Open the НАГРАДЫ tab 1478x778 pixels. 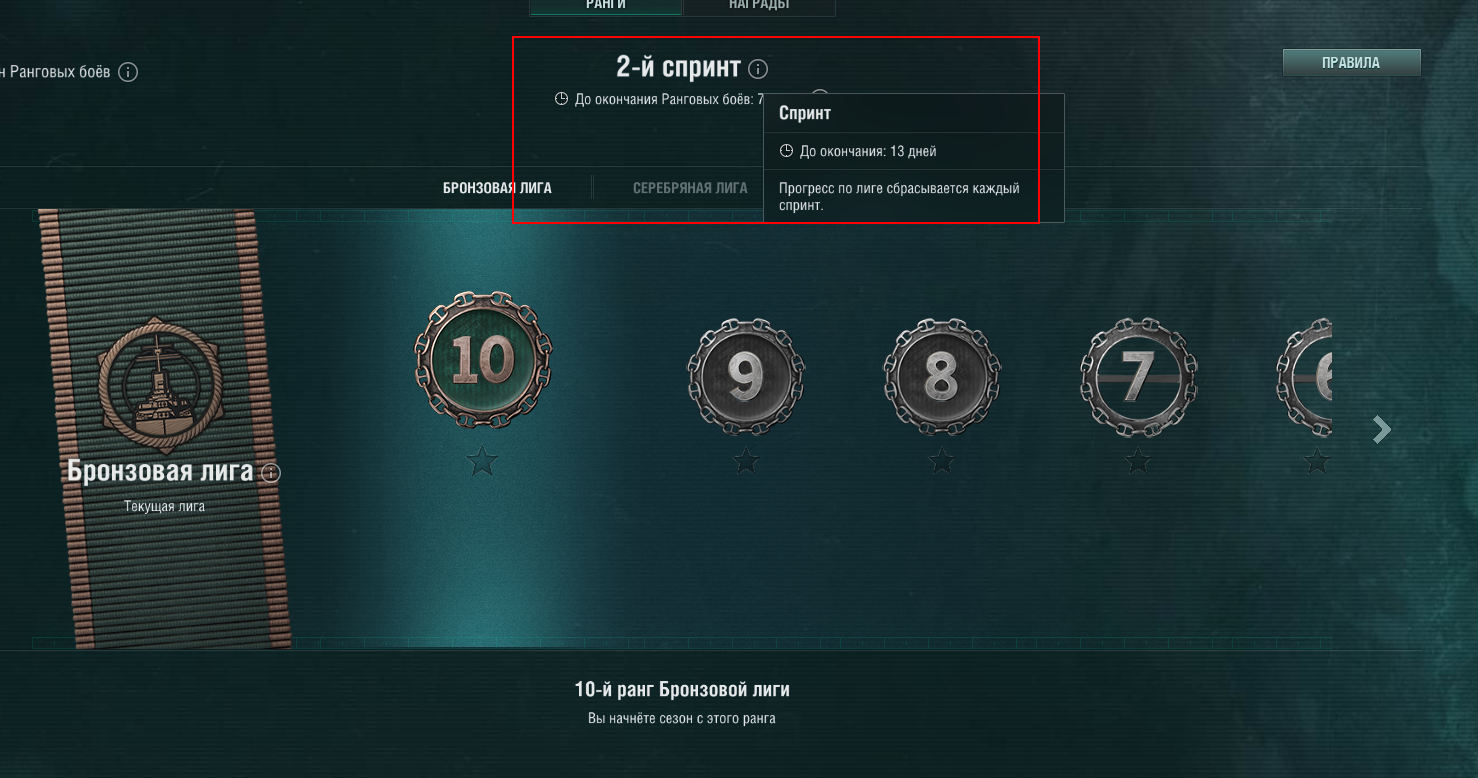(x=759, y=6)
